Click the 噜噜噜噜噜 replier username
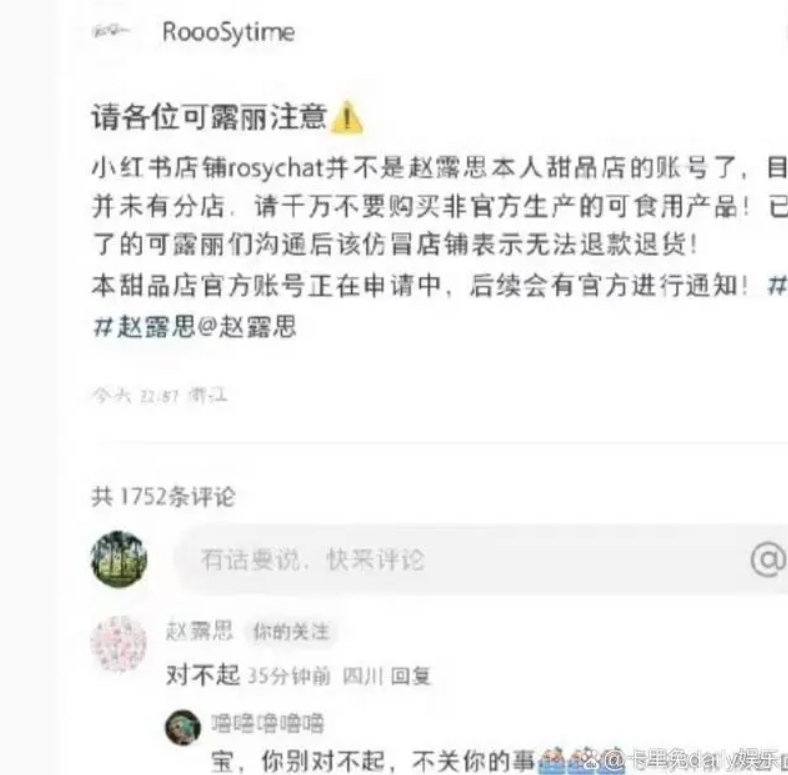Viewport: 788px width, 775px height. coord(267,724)
